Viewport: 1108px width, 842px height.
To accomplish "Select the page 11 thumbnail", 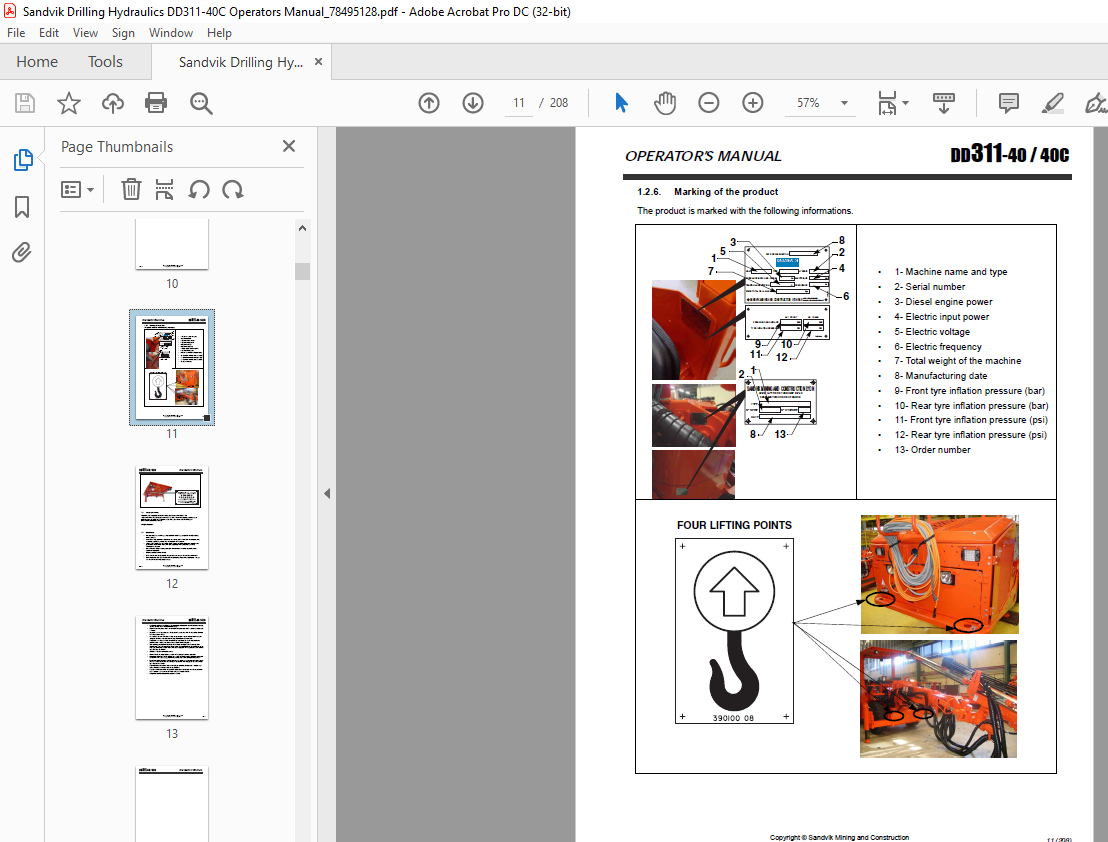I will pos(172,367).
